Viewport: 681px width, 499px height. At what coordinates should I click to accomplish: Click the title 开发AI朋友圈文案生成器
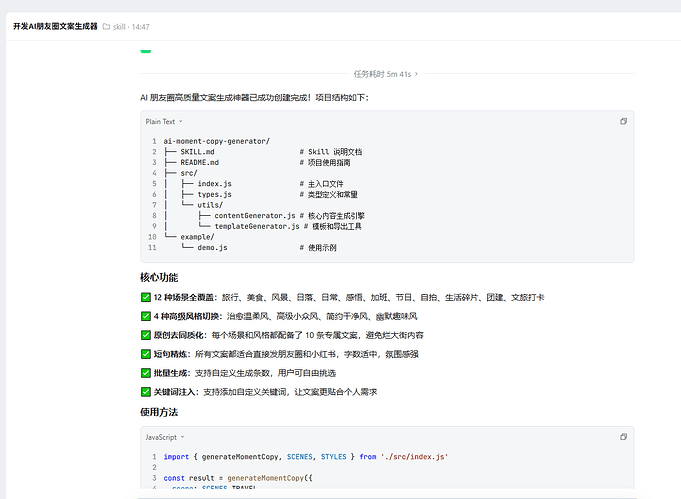click(55, 26)
